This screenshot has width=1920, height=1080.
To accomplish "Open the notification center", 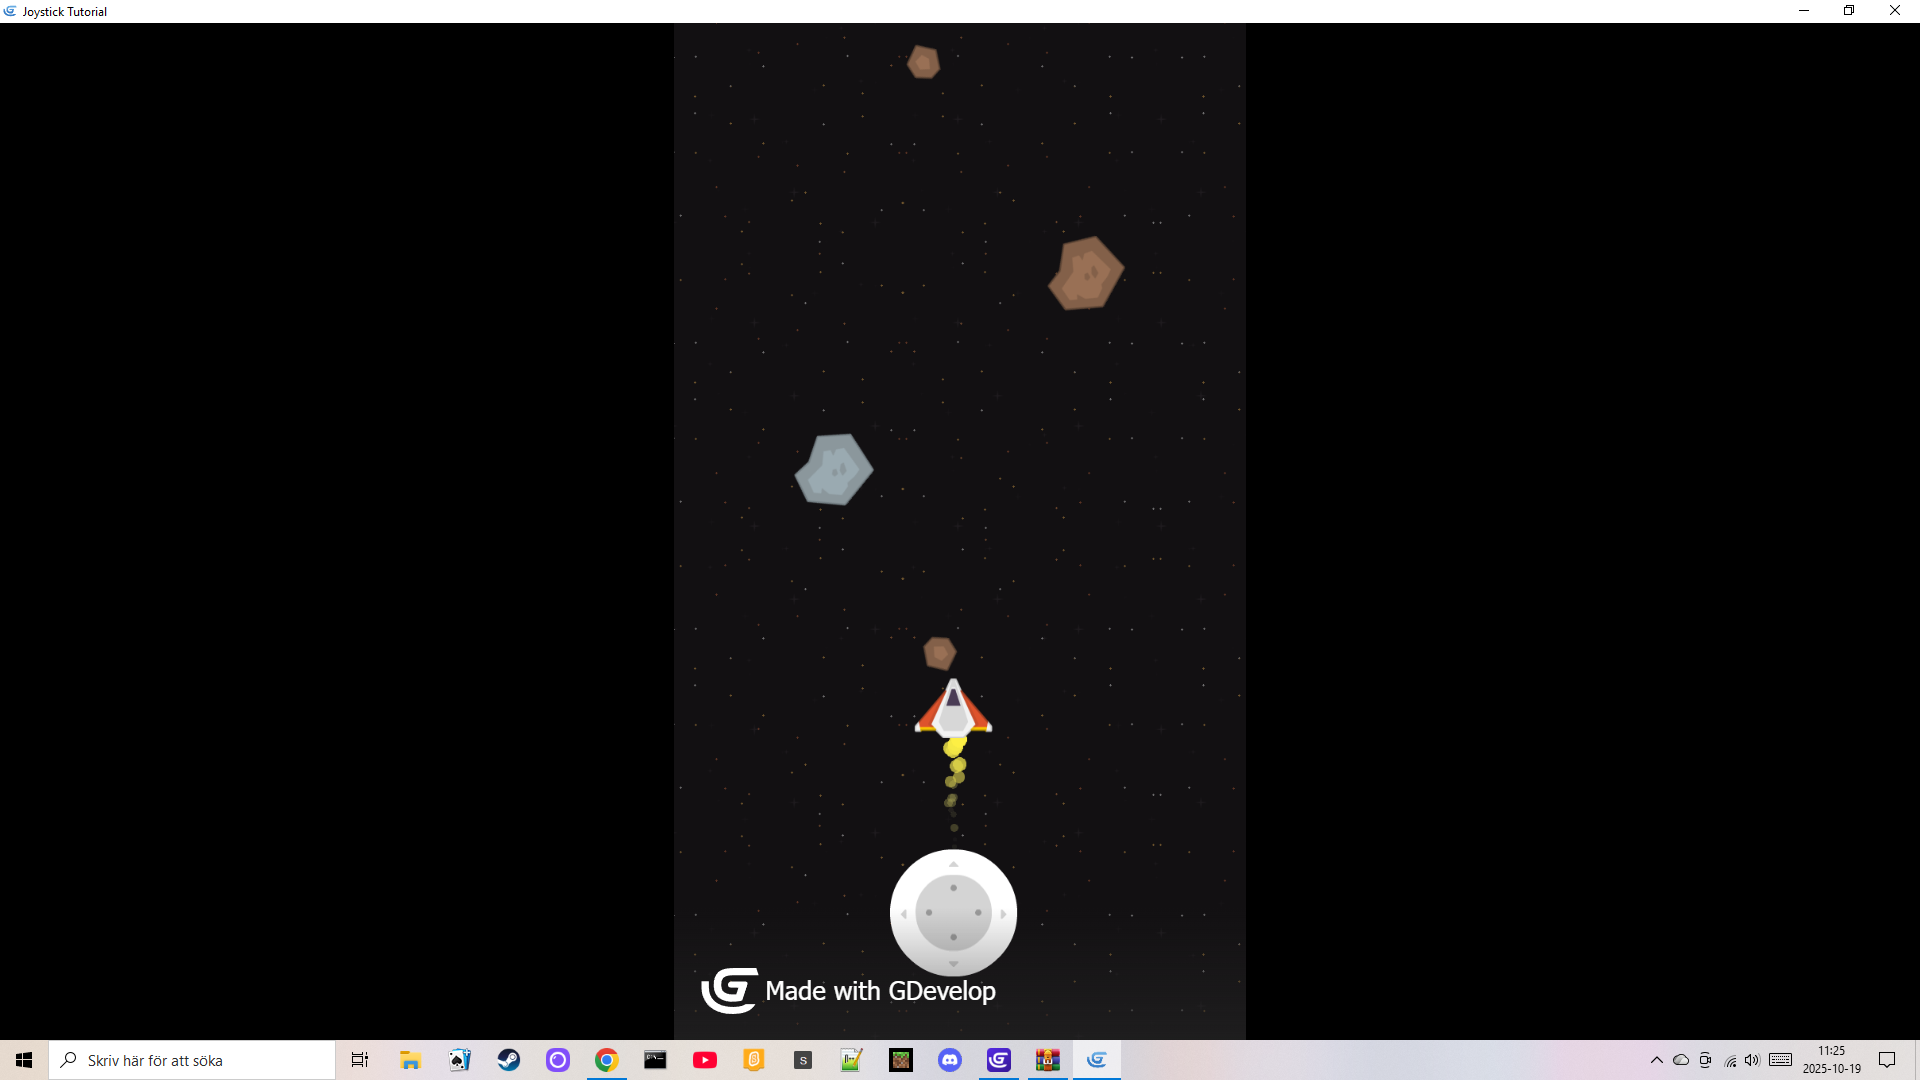I will click(1887, 1060).
